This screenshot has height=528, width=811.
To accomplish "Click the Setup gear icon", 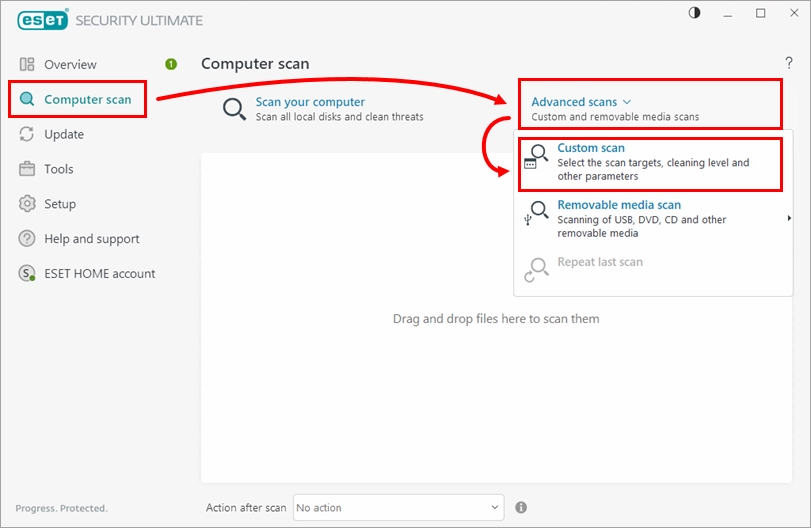I will pyautogui.click(x=27, y=204).
